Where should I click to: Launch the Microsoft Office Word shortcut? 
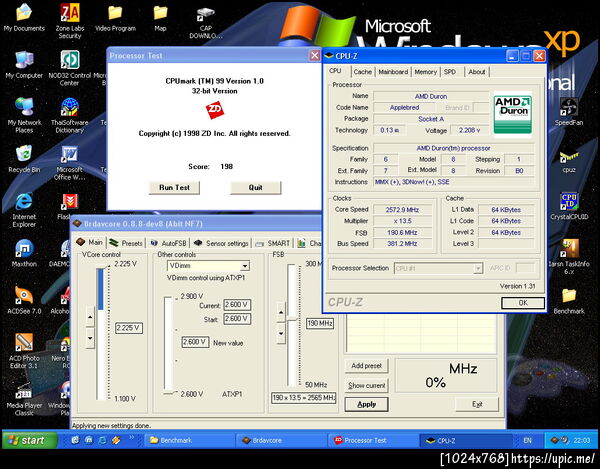click(69, 162)
